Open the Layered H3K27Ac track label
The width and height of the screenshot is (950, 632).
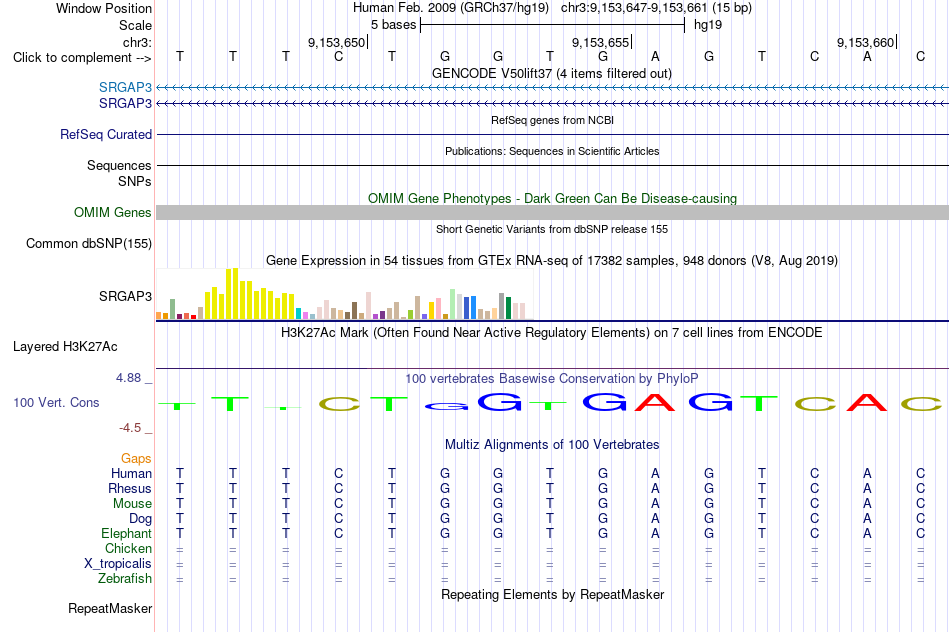pyautogui.click(x=65, y=347)
